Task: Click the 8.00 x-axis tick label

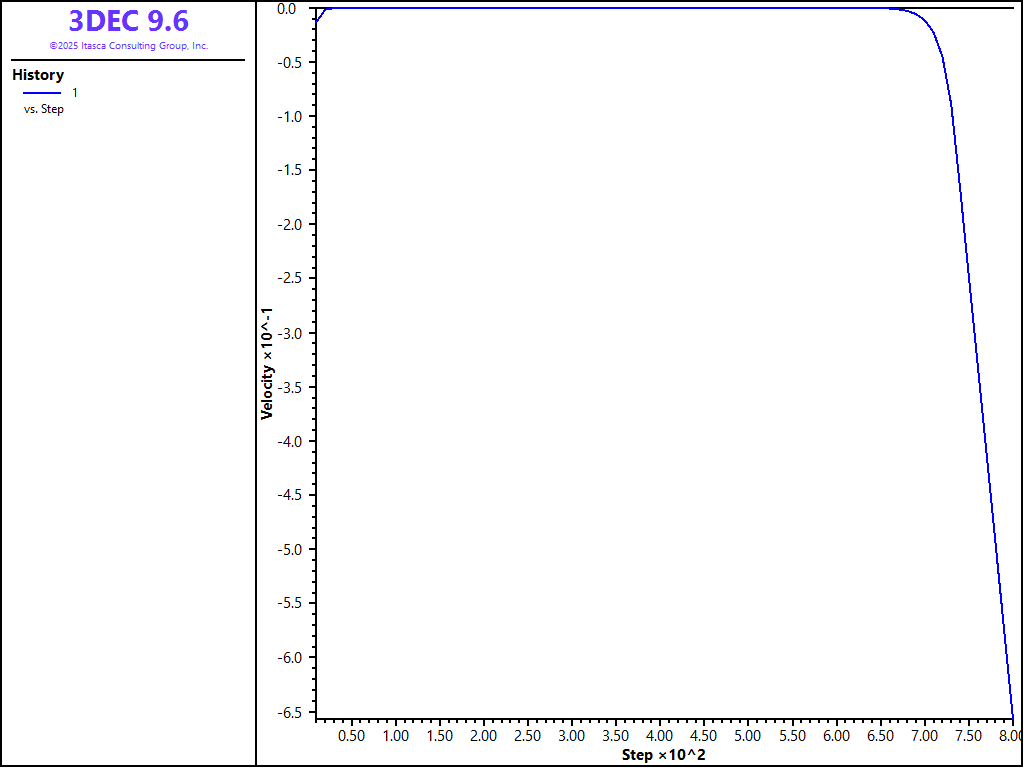Action: click(1010, 736)
